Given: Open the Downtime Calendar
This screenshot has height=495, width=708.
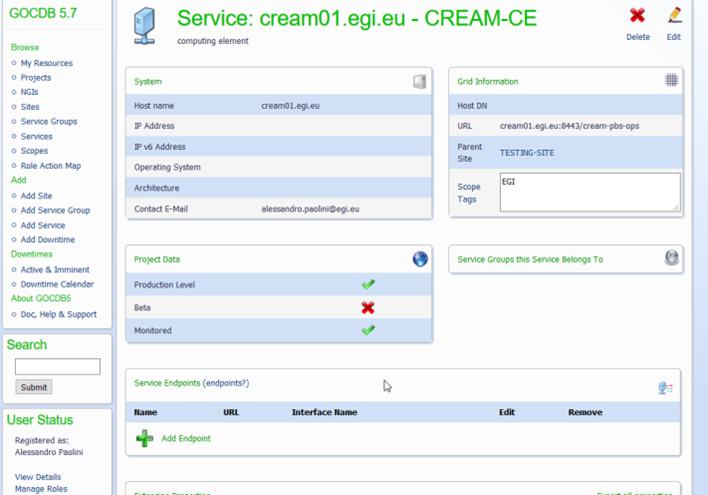Looking at the screenshot, I should (x=57, y=284).
